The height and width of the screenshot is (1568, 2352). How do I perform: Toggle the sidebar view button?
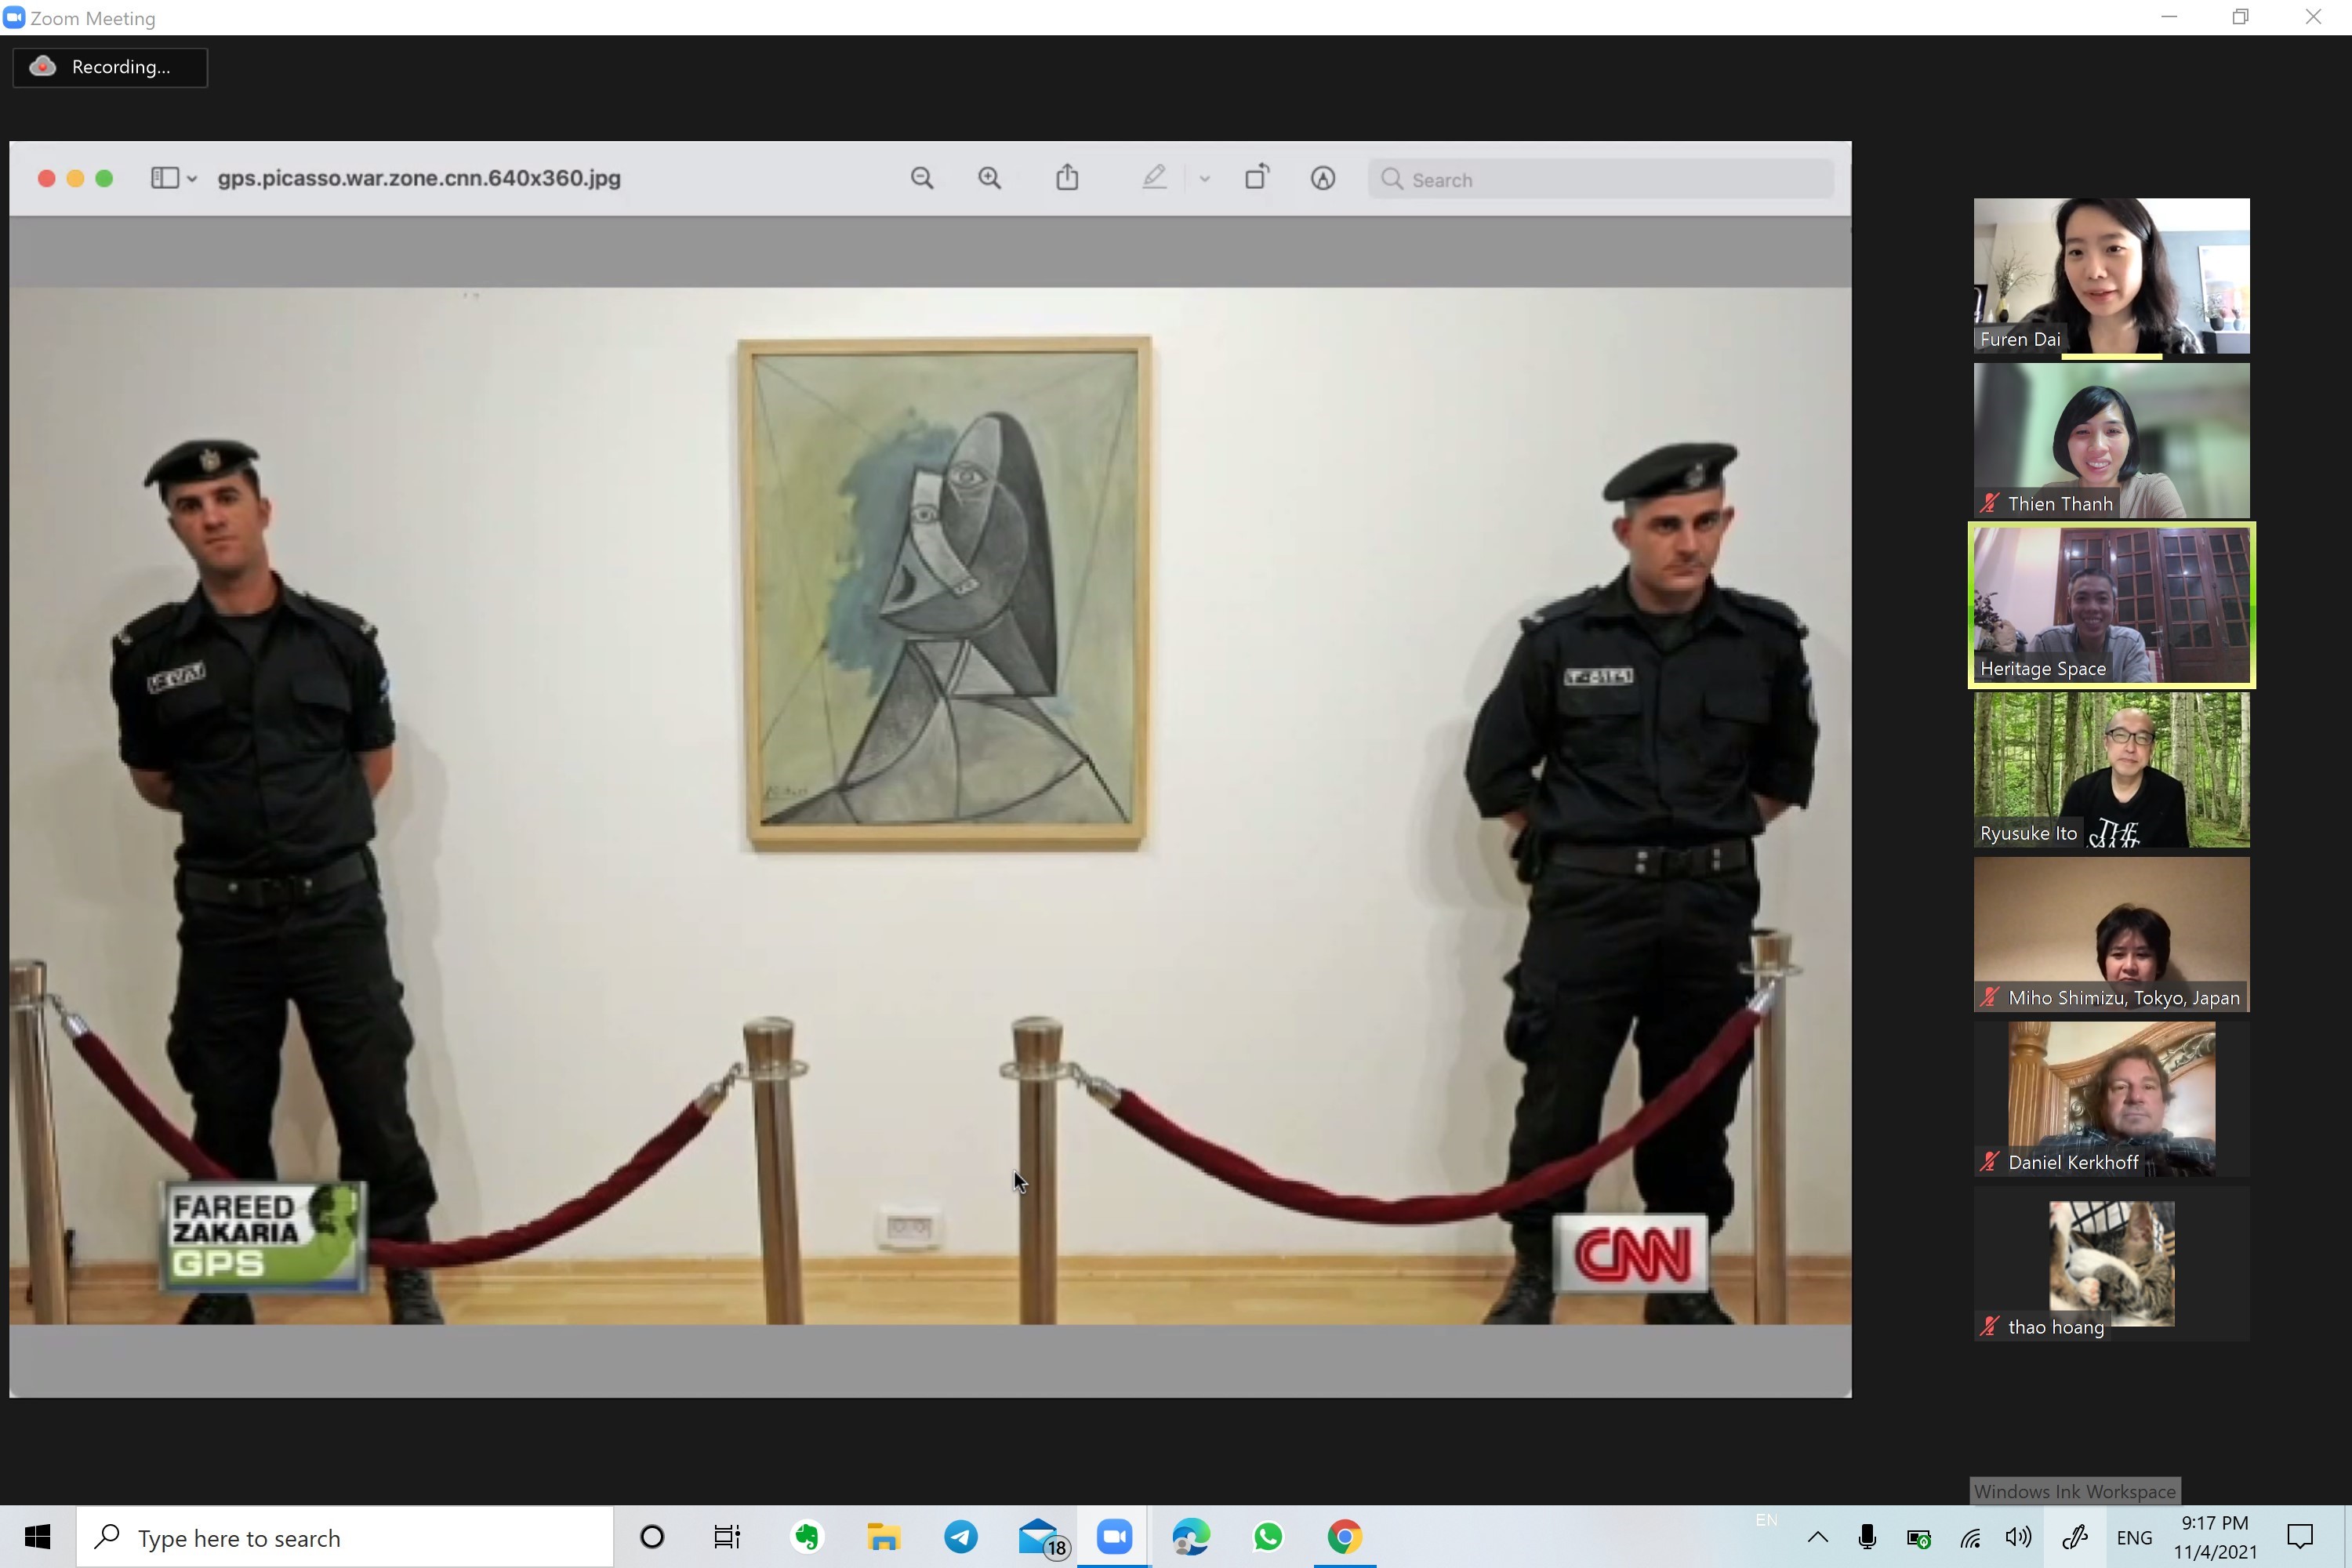click(x=165, y=178)
